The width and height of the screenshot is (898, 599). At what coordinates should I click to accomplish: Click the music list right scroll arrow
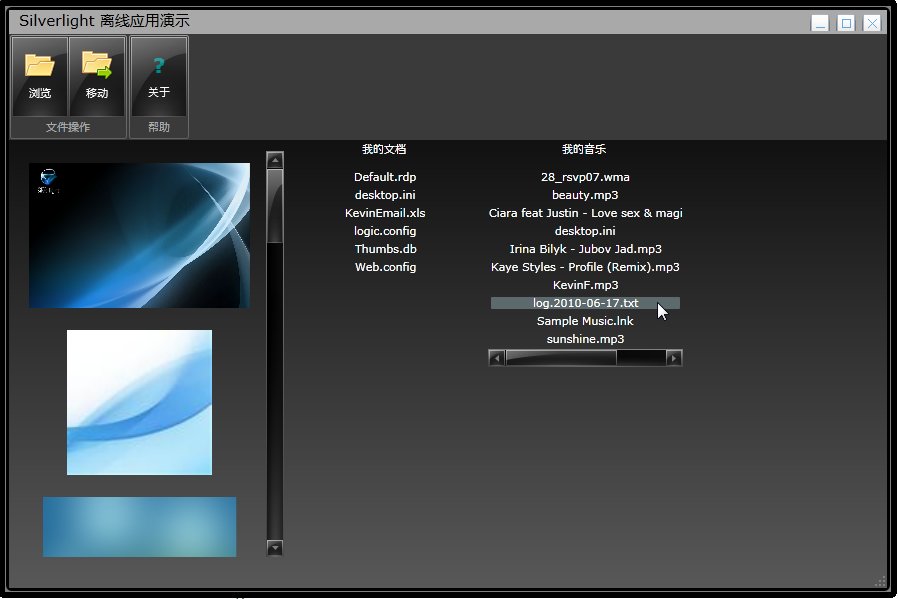(x=674, y=358)
